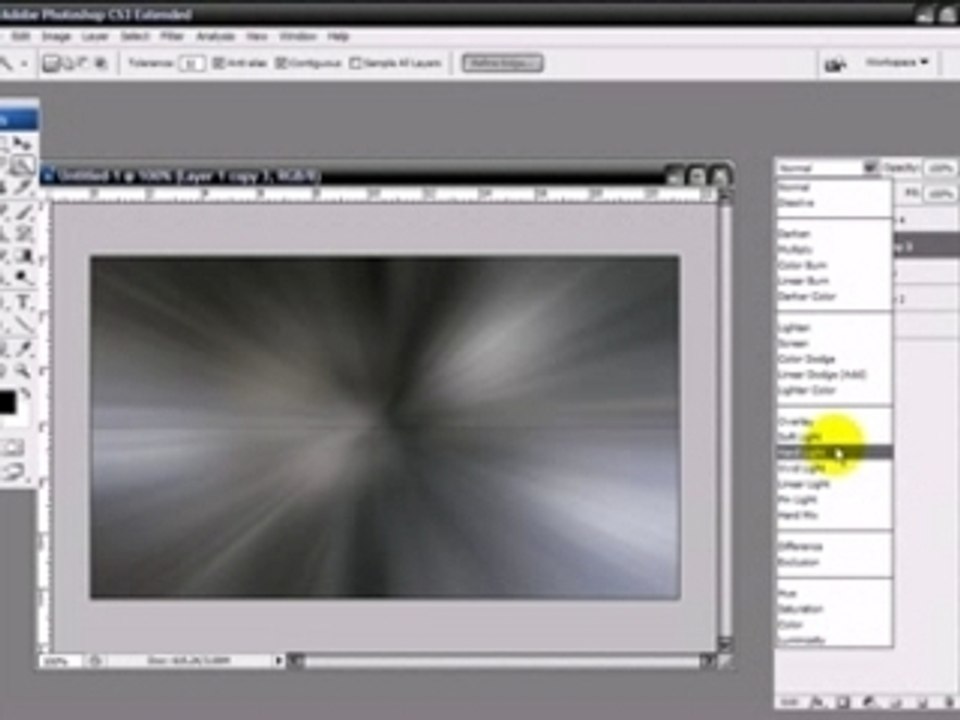Viewport: 960px width, 720px height.
Task: Open the Image menu
Action: coord(56,36)
